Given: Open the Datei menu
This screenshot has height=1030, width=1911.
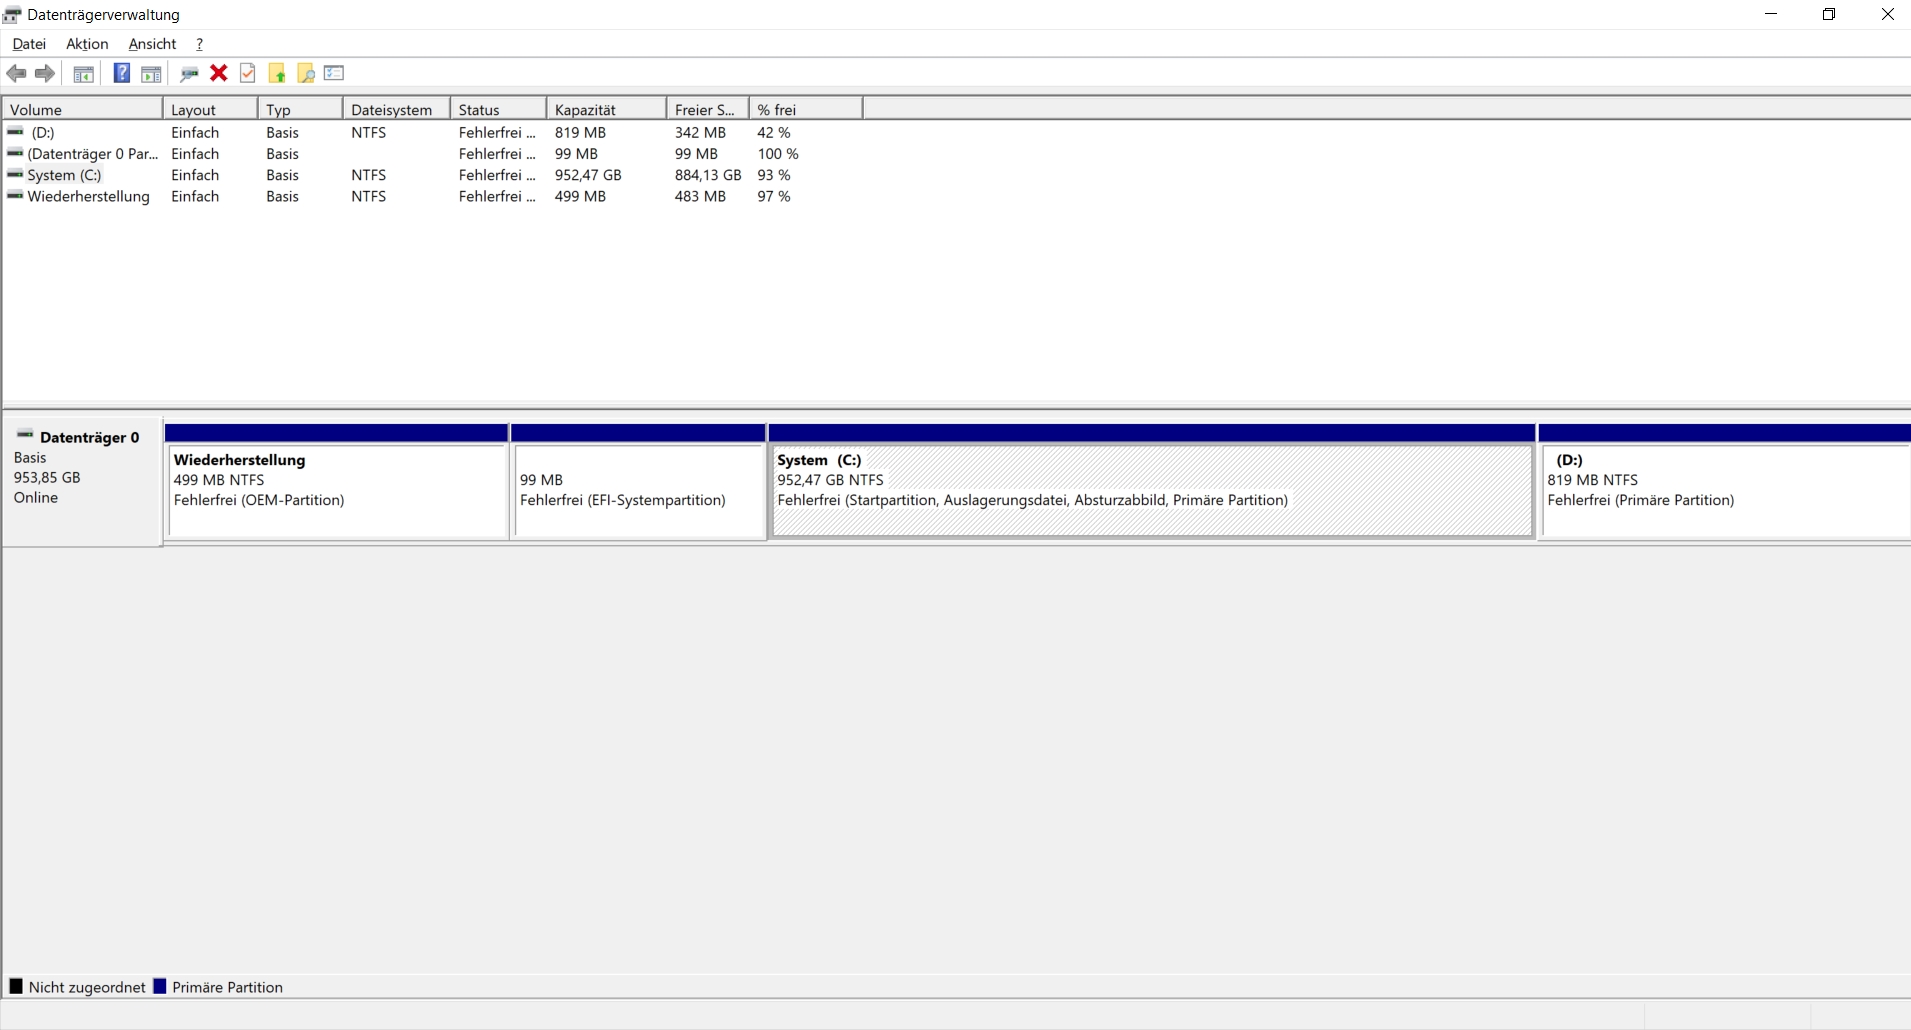Looking at the screenshot, I should pos(29,44).
